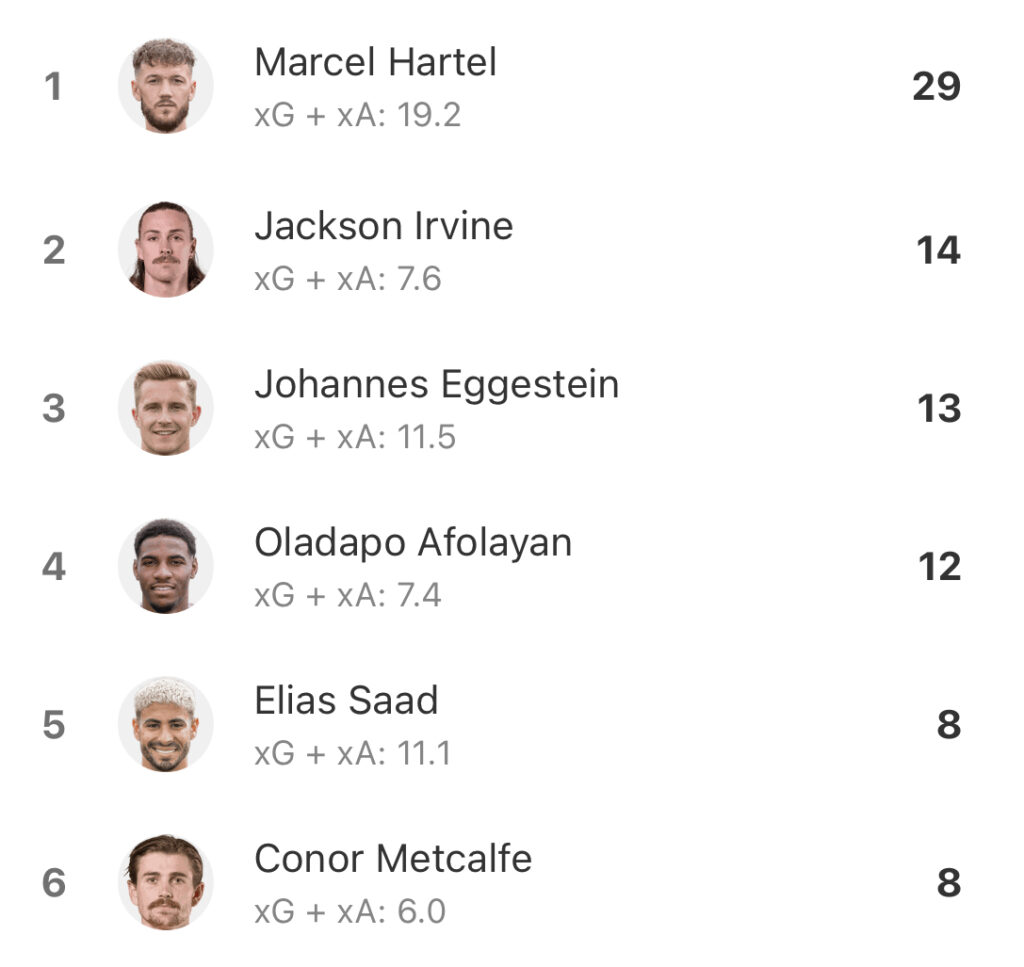Click the rank number 6
The height and width of the screenshot is (967, 1024).
(x=54, y=883)
